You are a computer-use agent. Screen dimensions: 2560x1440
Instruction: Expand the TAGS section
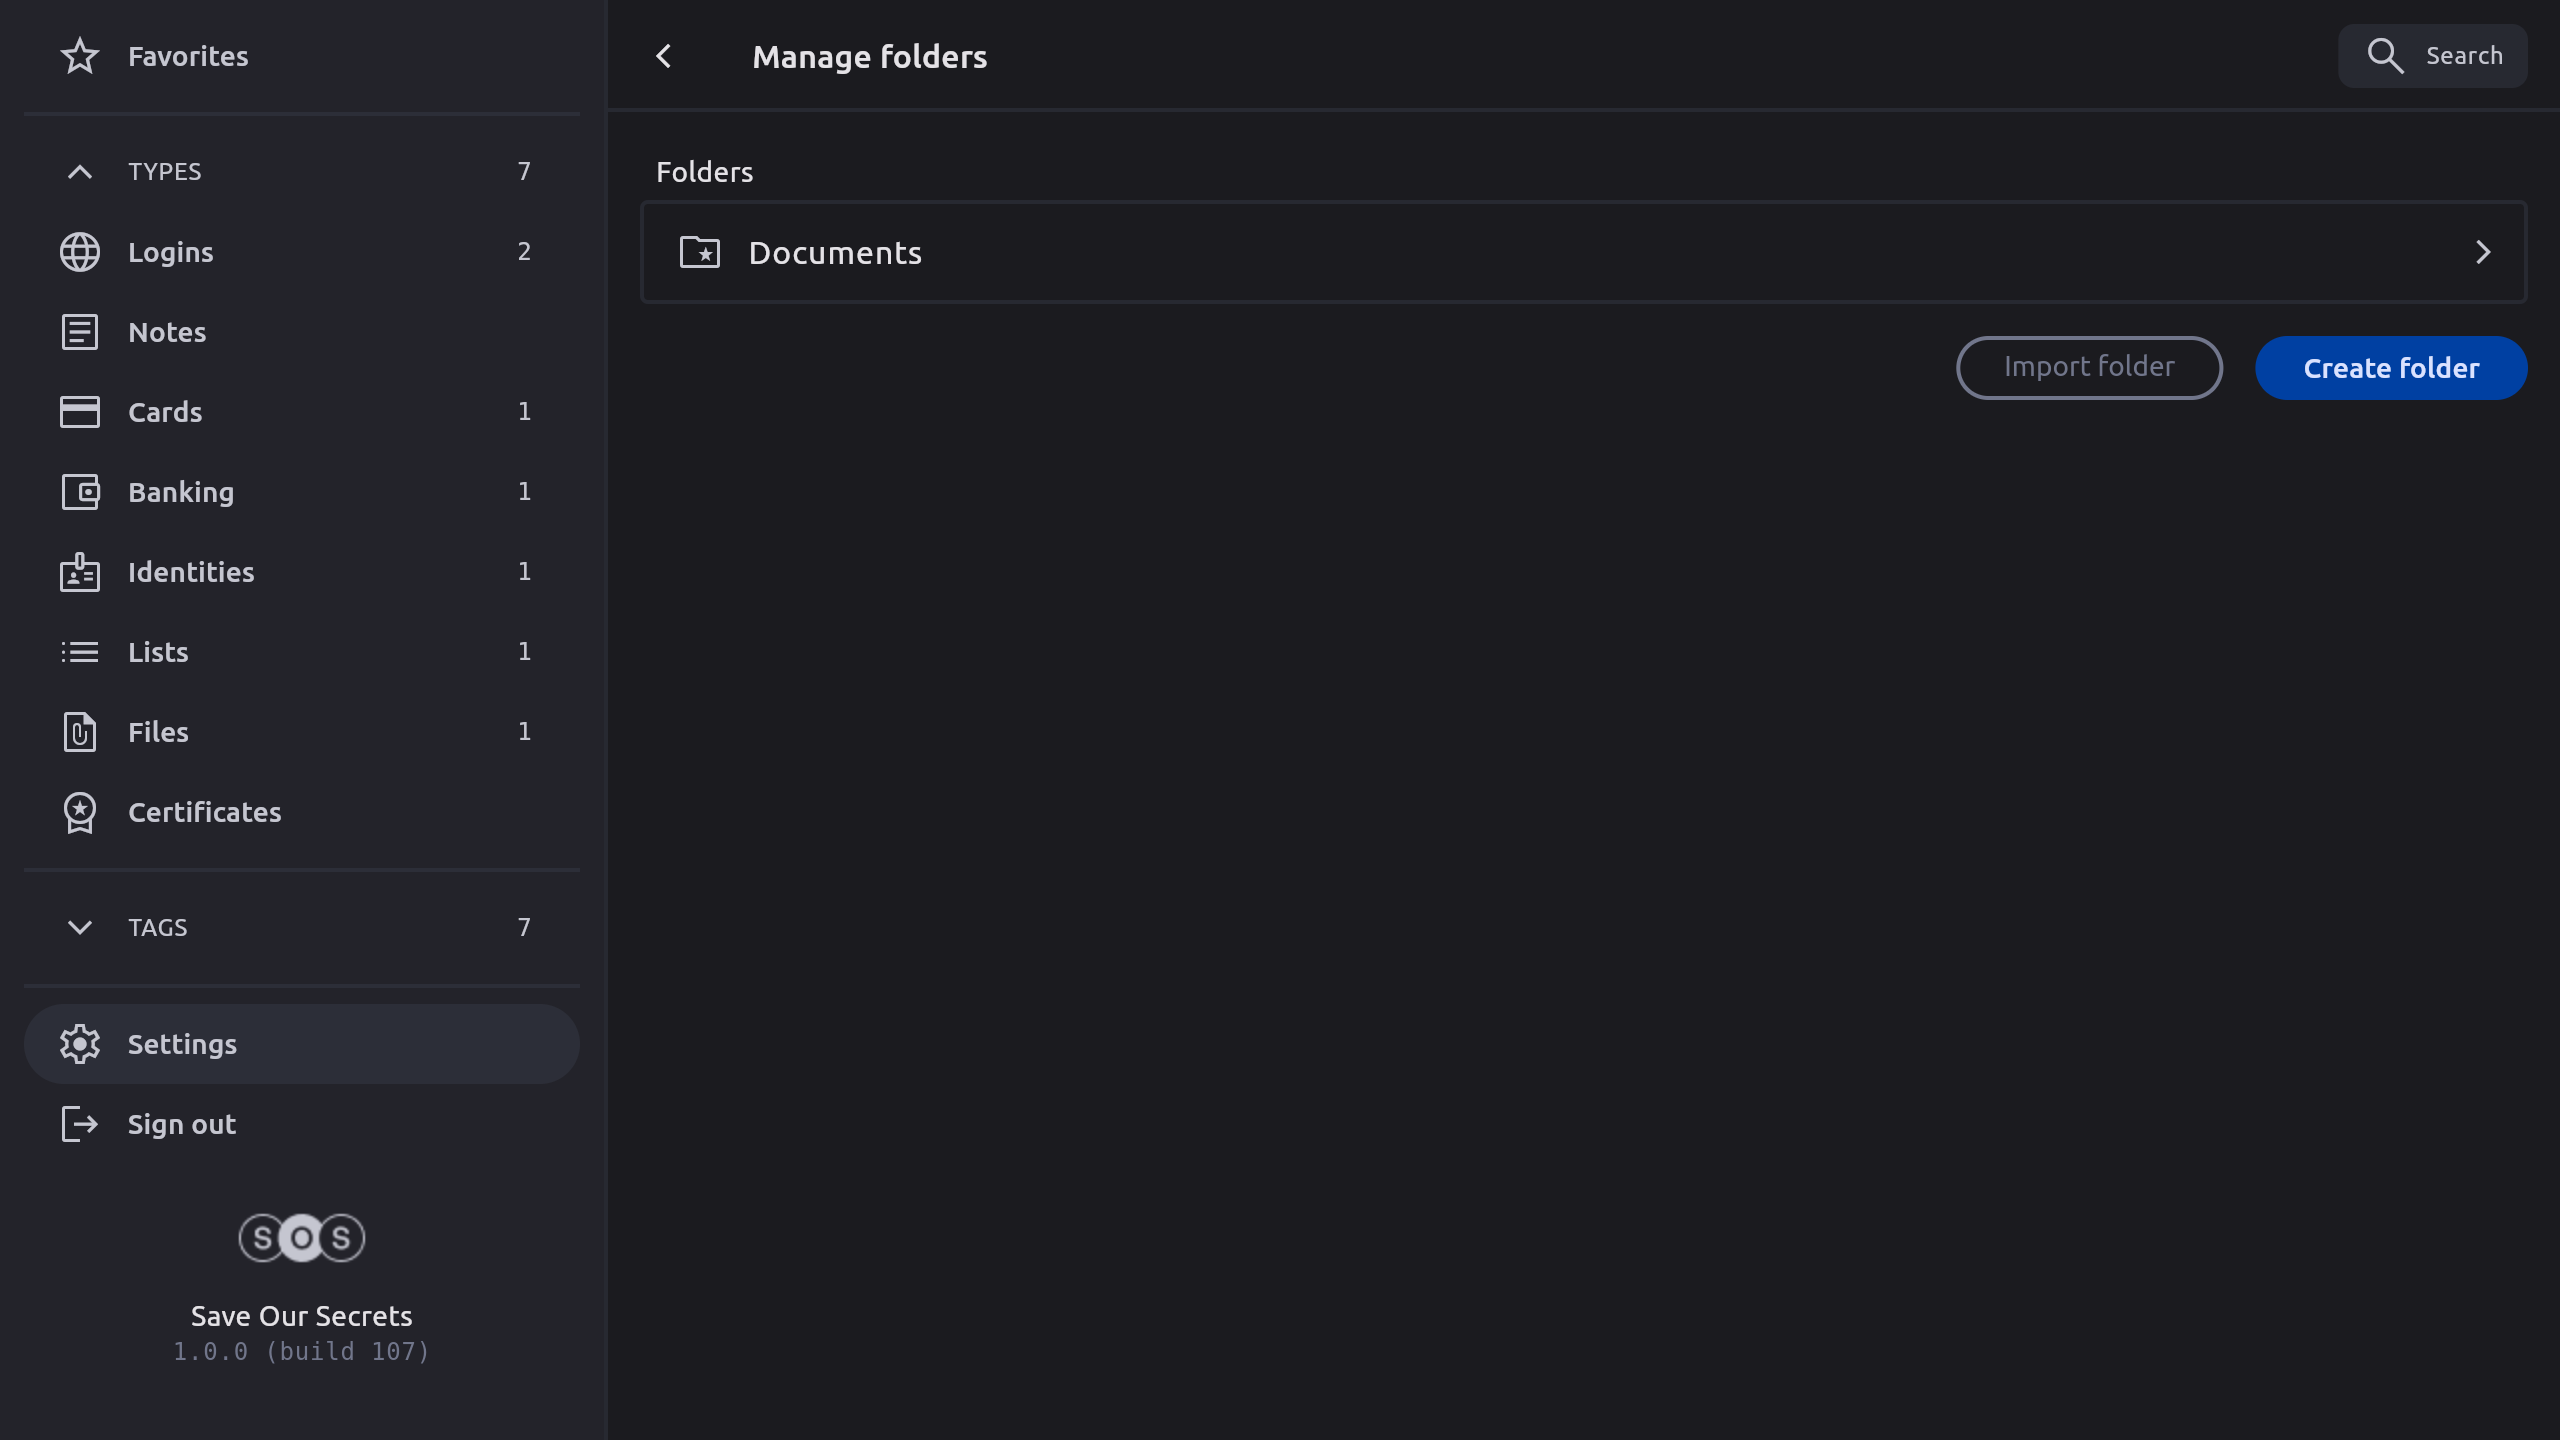pos(80,927)
